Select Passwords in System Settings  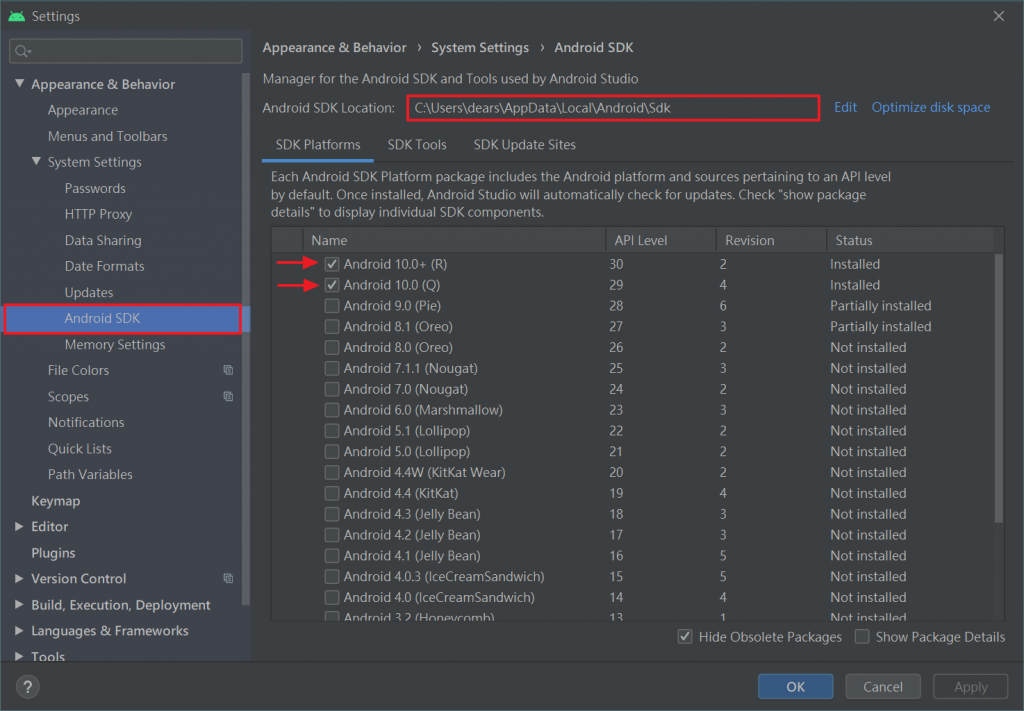pos(95,189)
